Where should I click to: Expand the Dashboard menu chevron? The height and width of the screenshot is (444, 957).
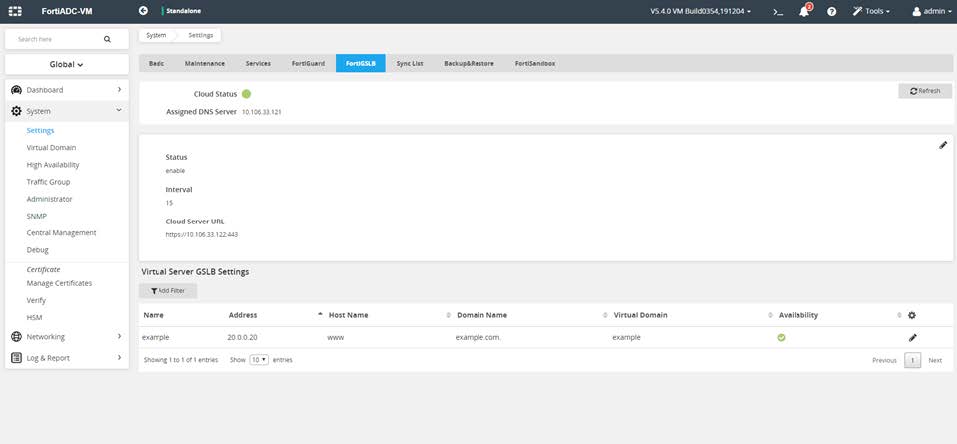[120, 90]
